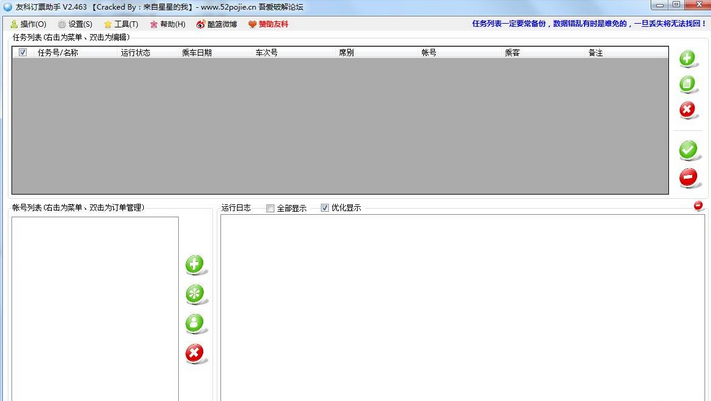Open the 帮助(H) menu
The image size is (711, 401).
pos(168,24)
